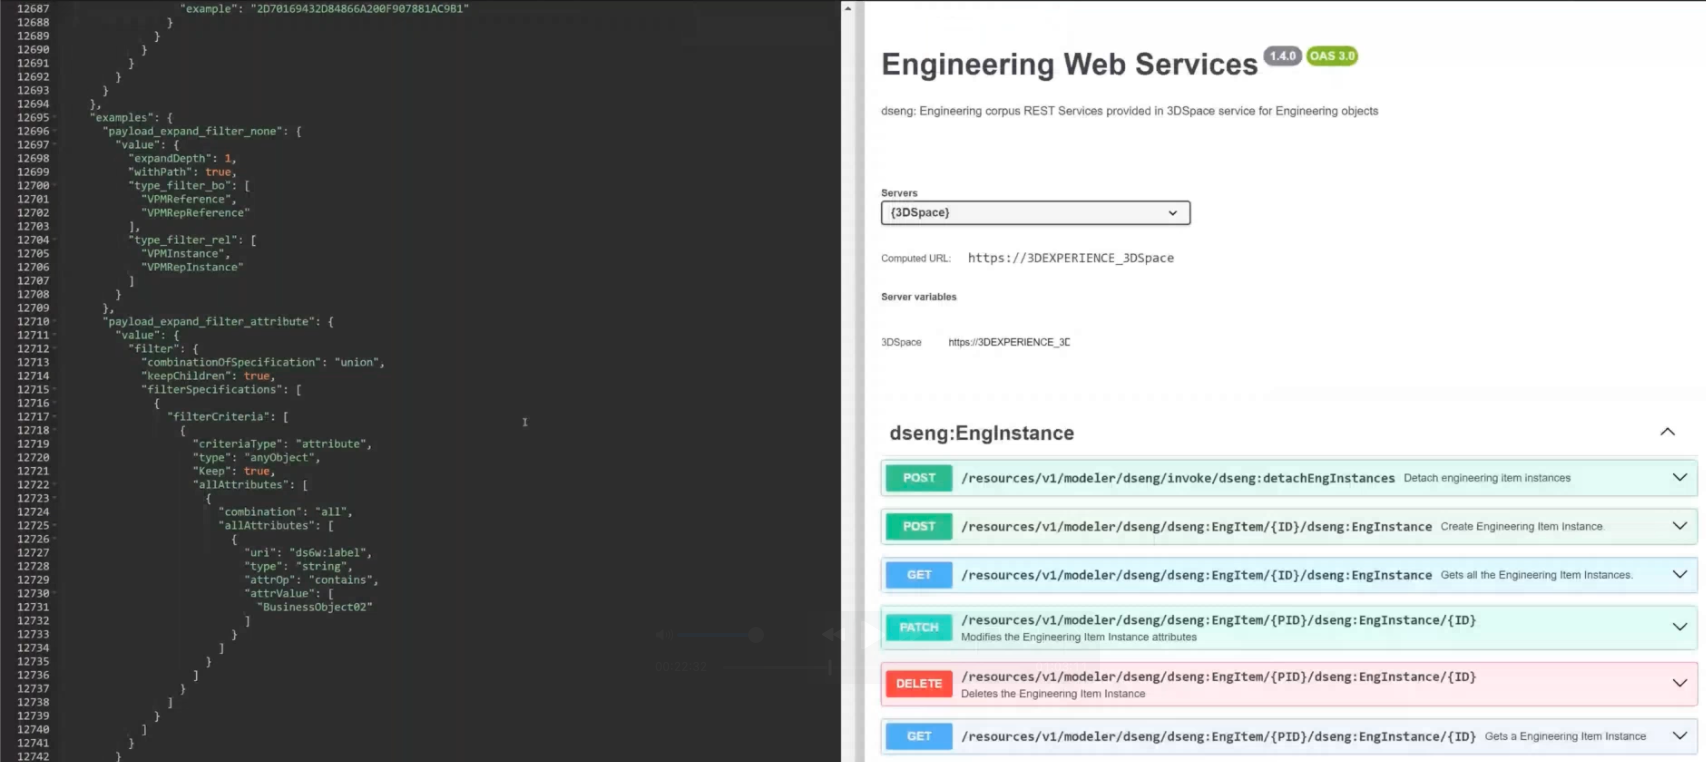Open the Servers {3DSpace} dropdown
This screenshot has height=762, width=1706.
(x=1035, y=213)
